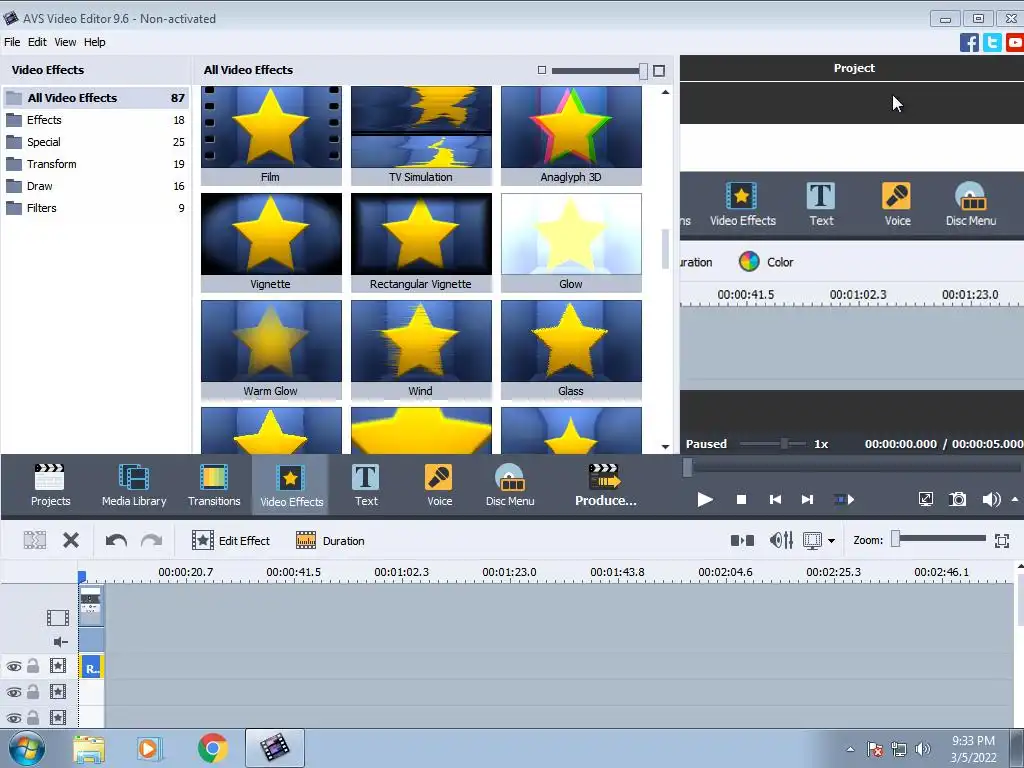Open the Edit menu
Viewport: 1024px width, 768px height.
click(37, 42)
